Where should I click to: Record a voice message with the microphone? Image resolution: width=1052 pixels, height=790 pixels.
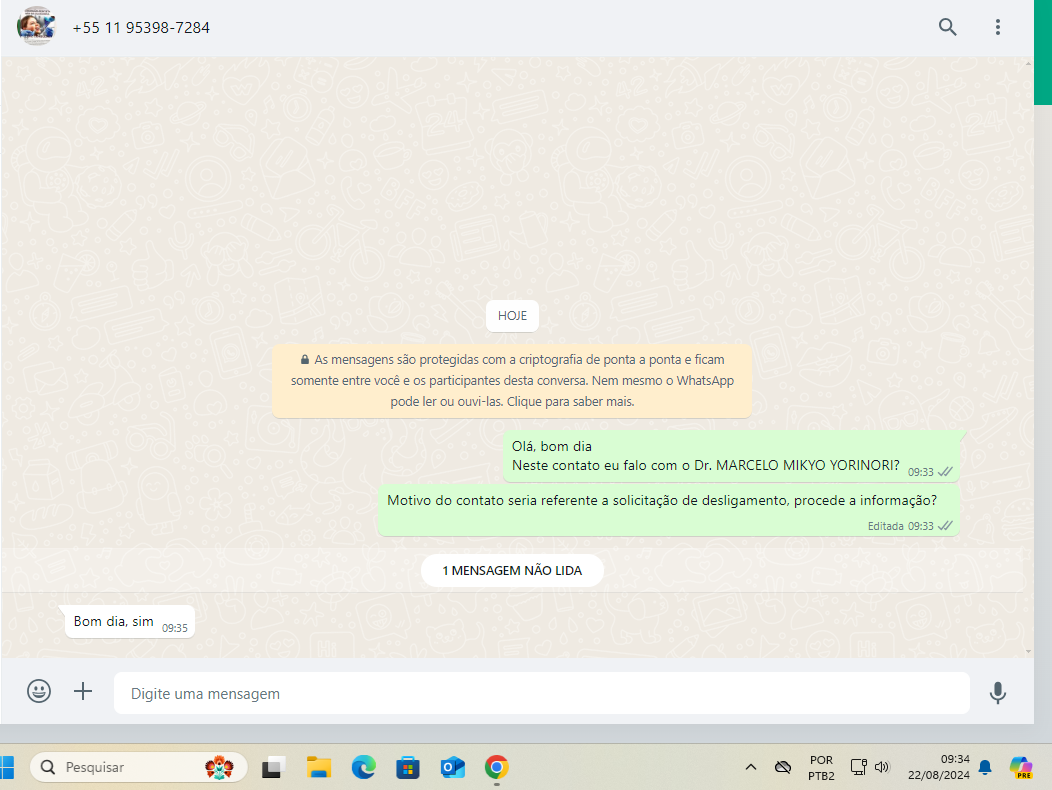[998, 692]
